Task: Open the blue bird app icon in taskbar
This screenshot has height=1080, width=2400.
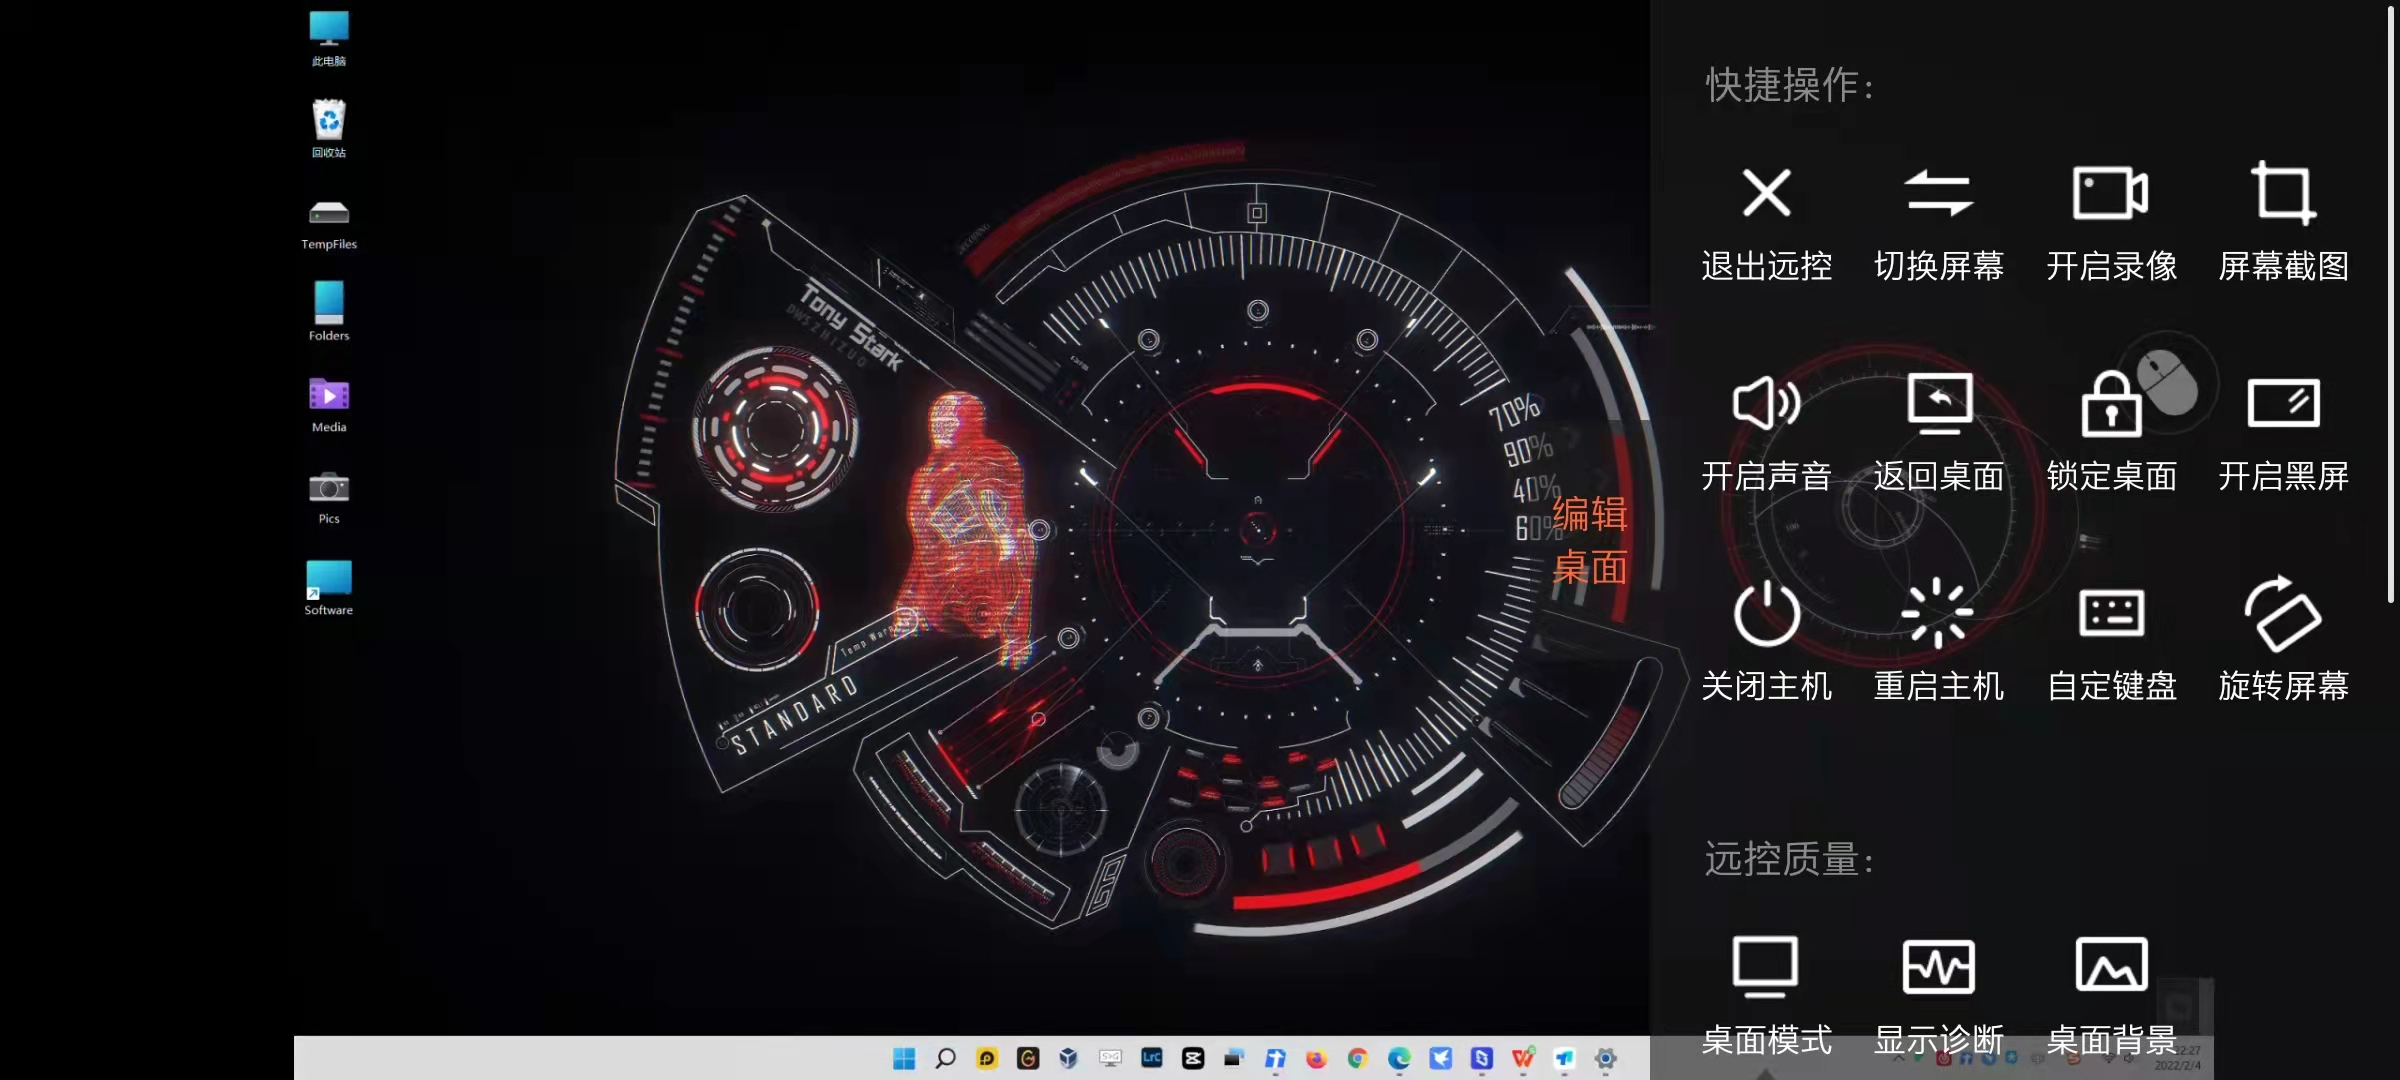Action: 1440,1058
